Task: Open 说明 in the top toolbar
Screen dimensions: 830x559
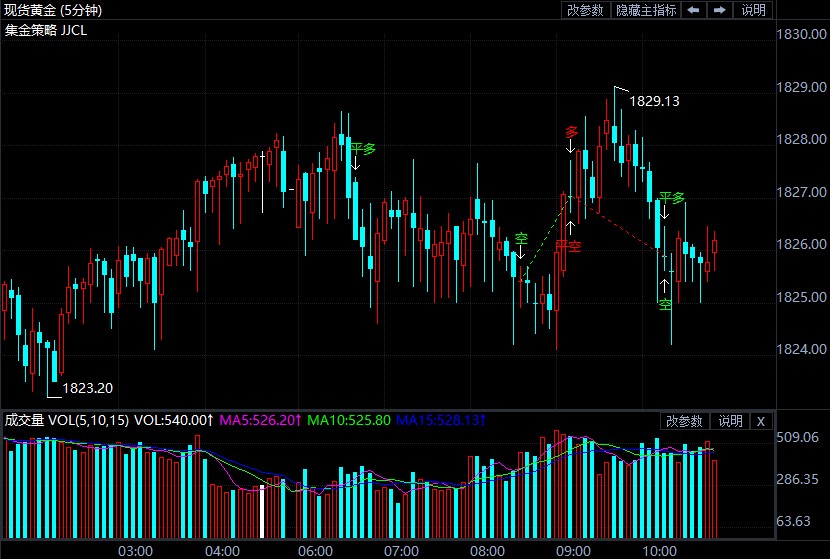Action: tap(754, 10)
